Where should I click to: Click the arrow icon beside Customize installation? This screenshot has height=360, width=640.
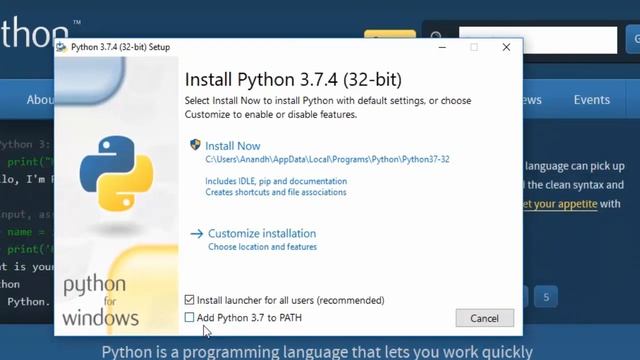[x=197, y=234]
